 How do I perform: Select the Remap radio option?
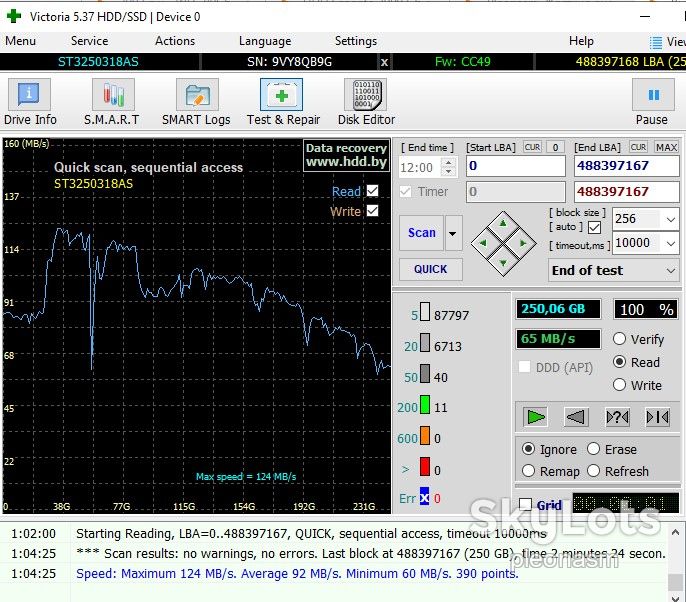click(528, 471)
